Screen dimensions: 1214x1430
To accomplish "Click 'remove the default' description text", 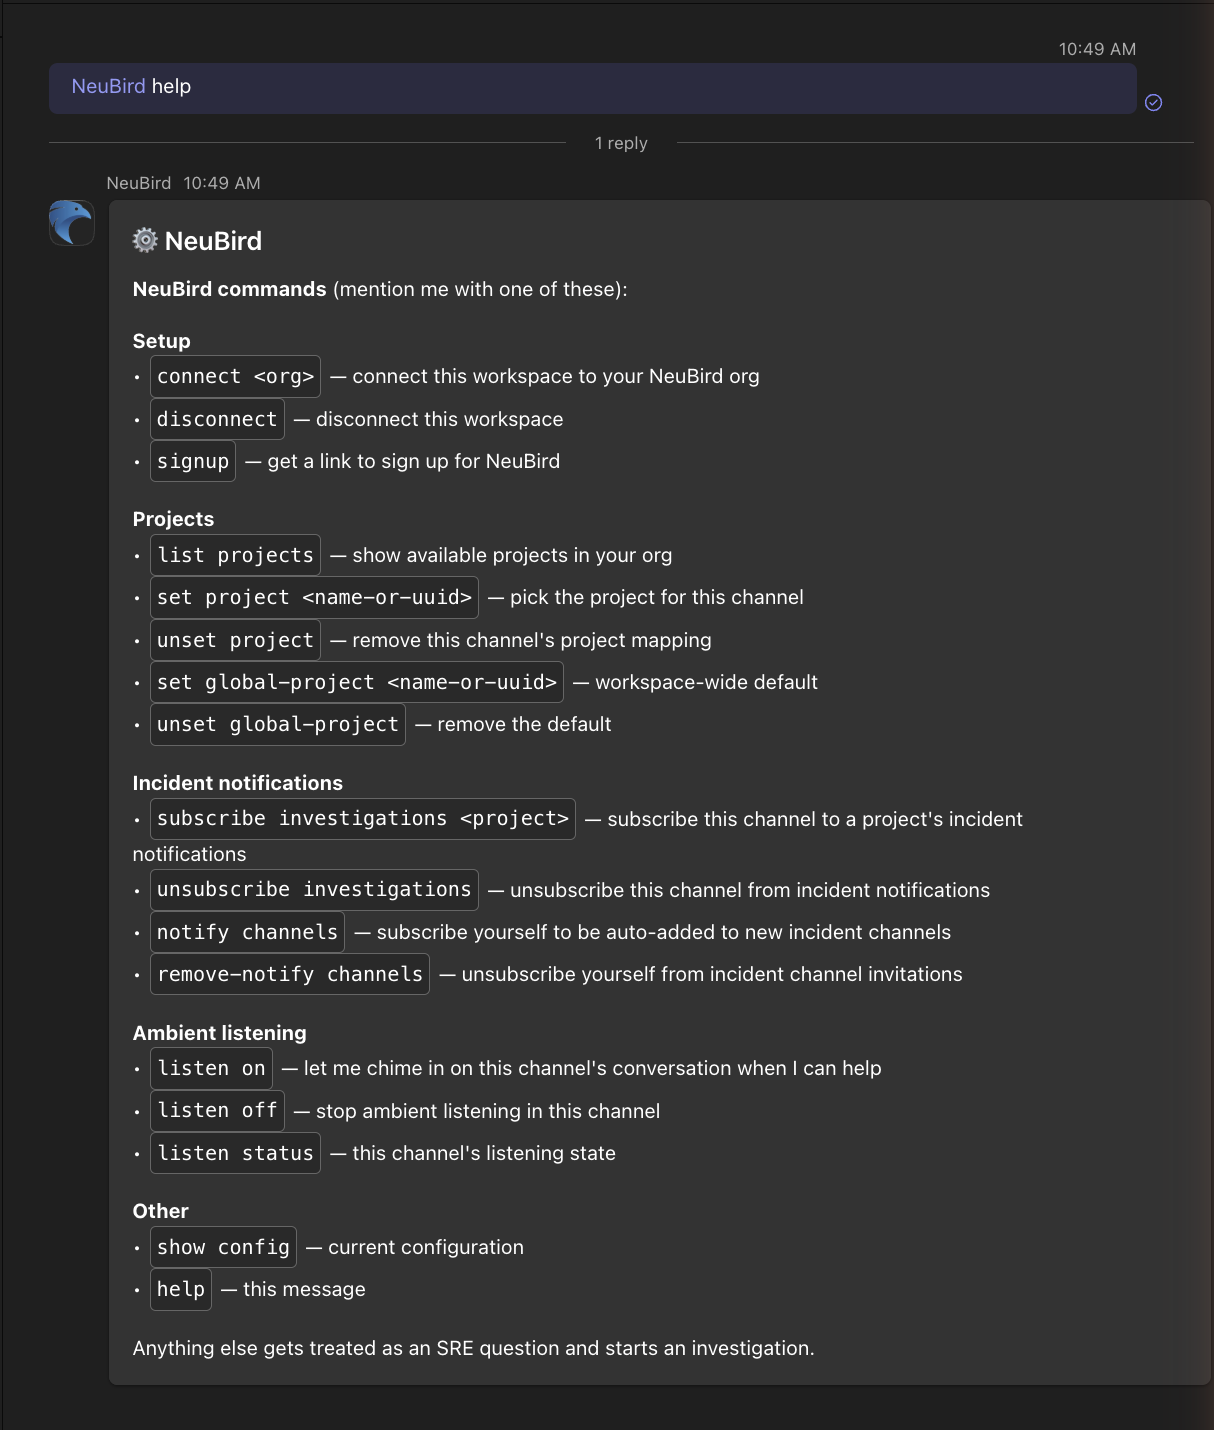I will (524, 724).
